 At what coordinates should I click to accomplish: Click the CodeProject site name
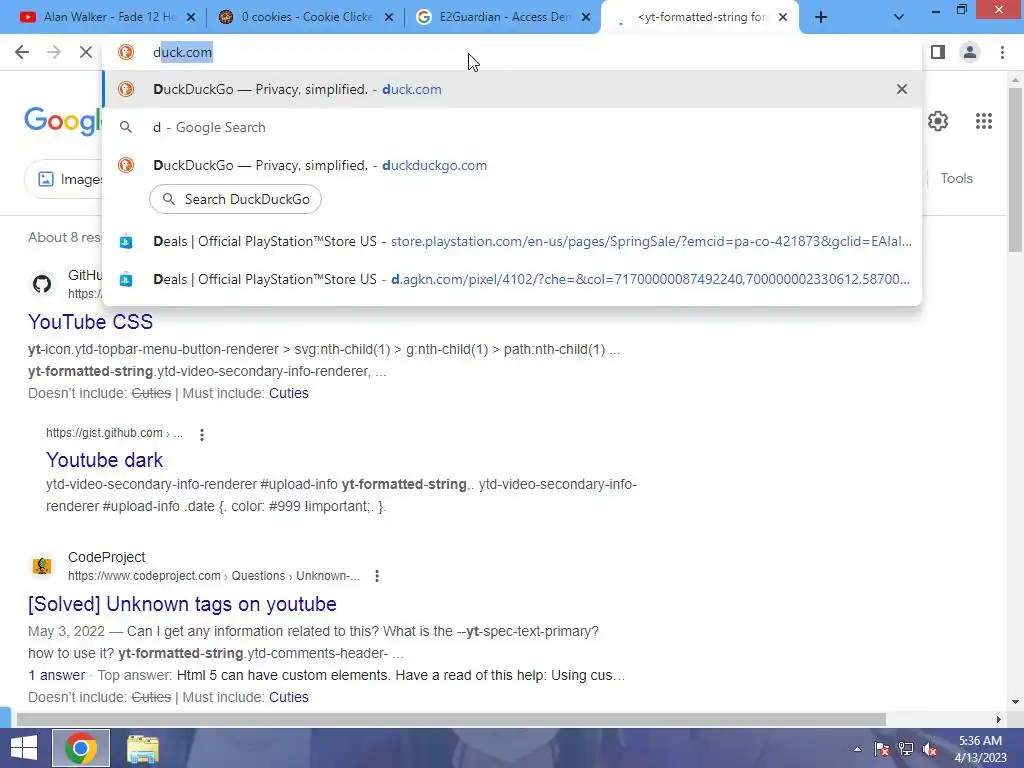tap(106, 557)
